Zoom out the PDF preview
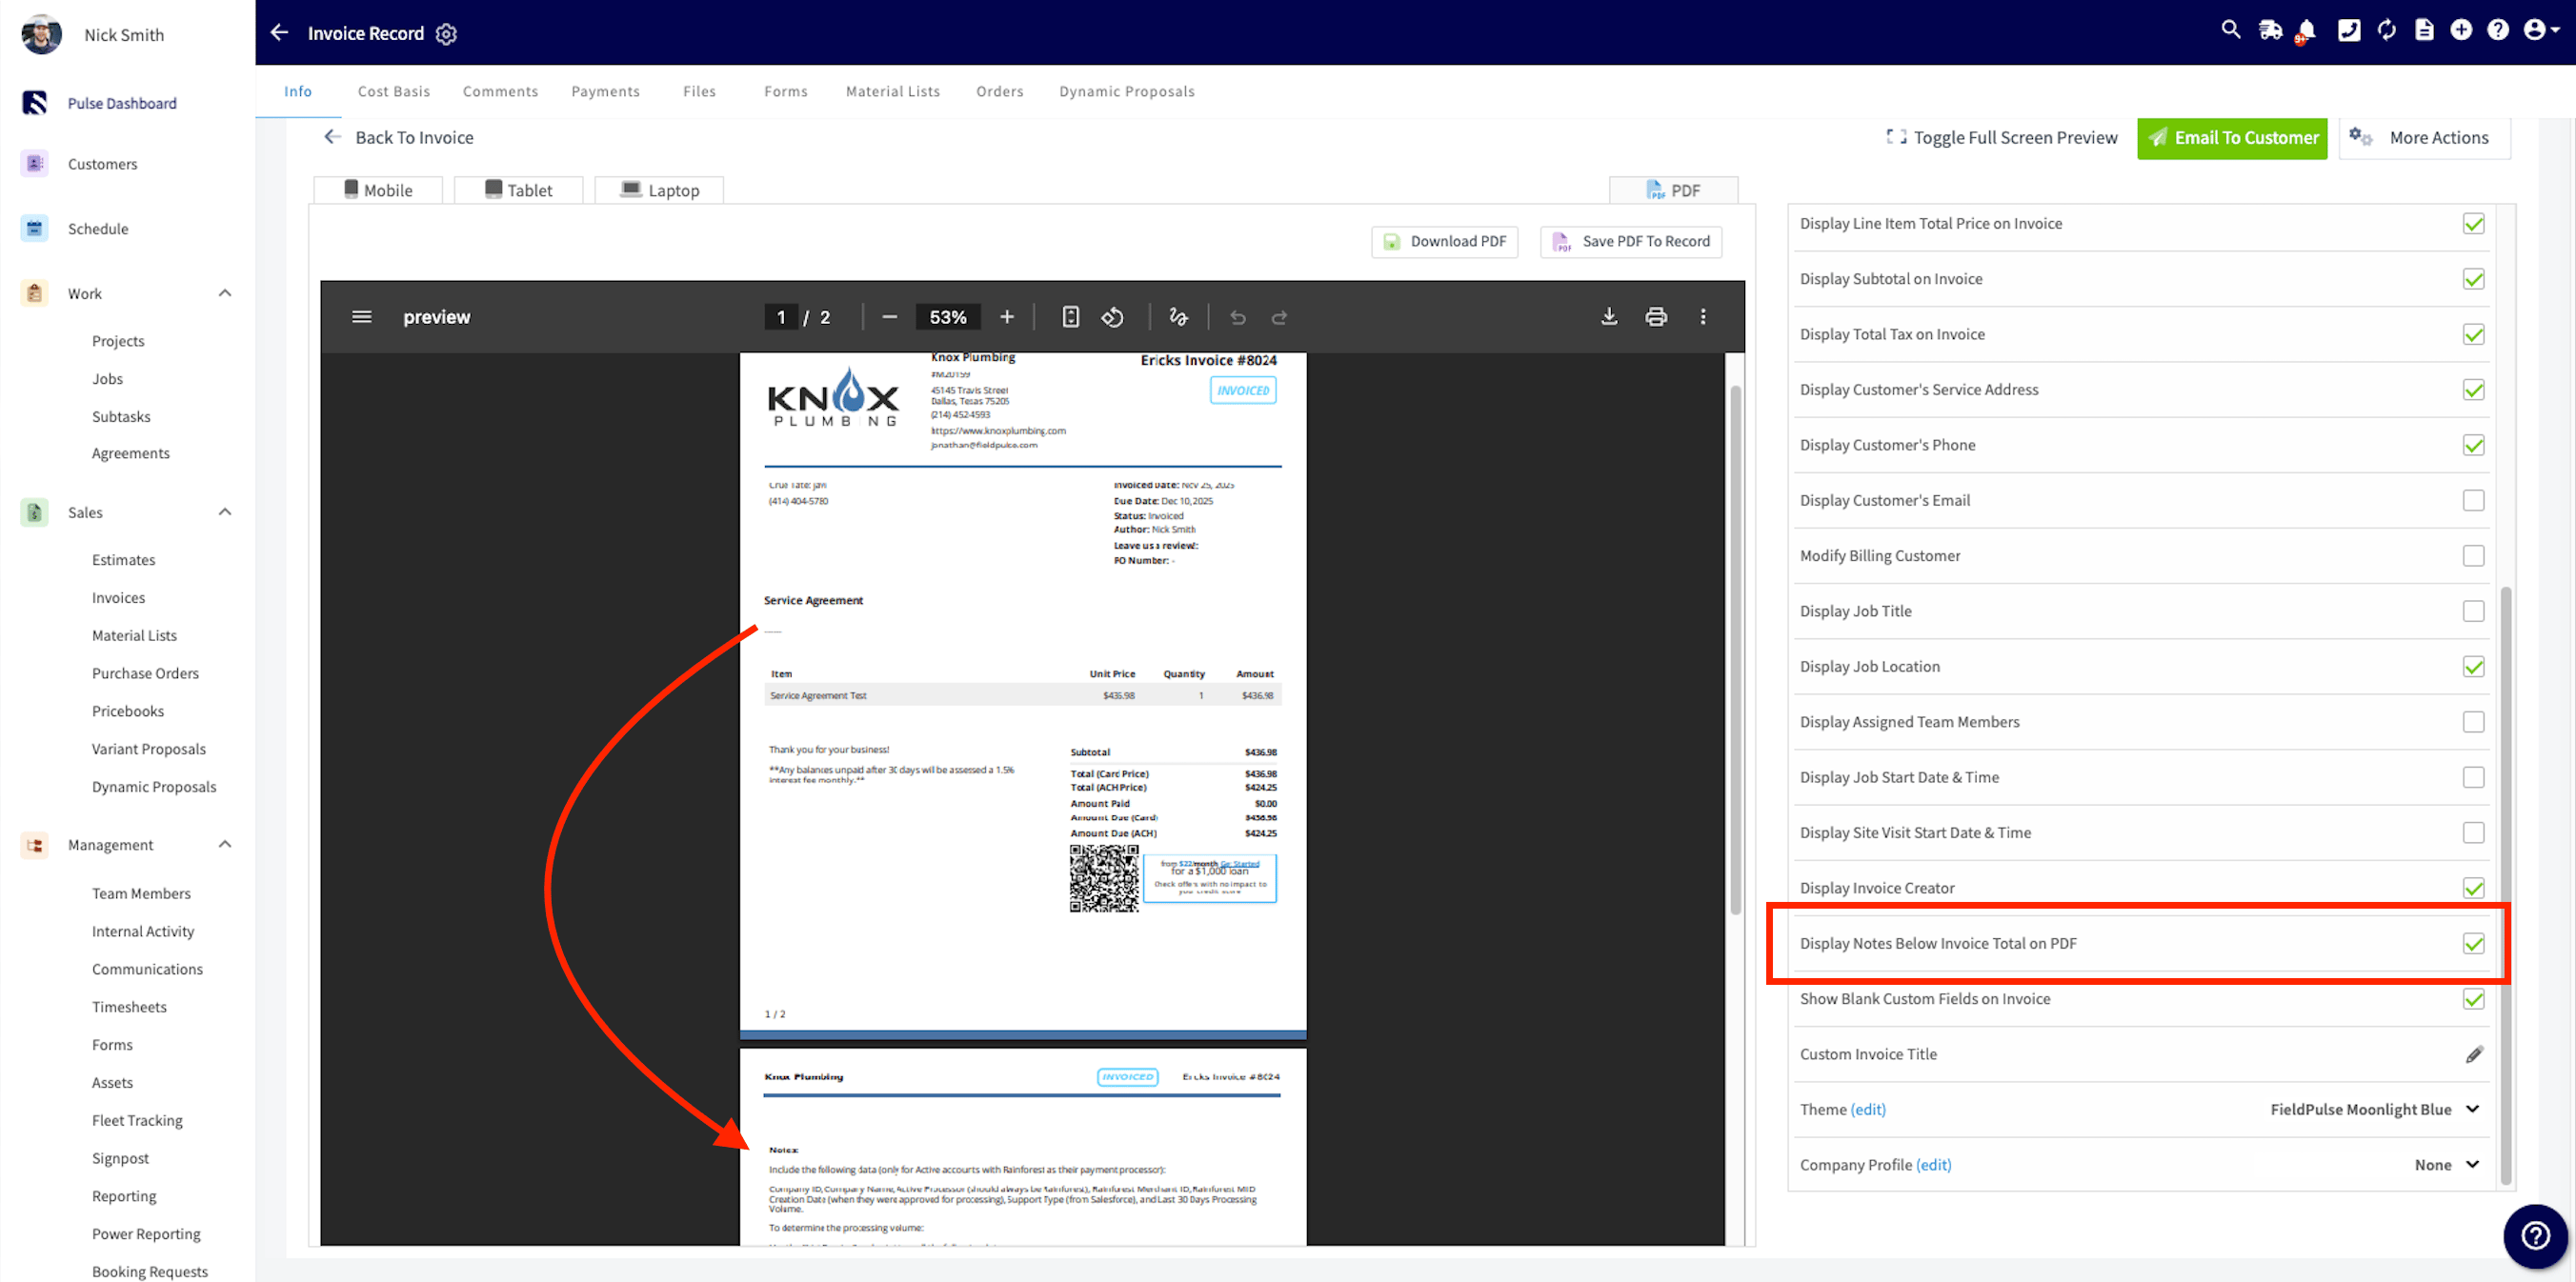The width and height of the screenshot is (2576, 1282). (889, 317)
